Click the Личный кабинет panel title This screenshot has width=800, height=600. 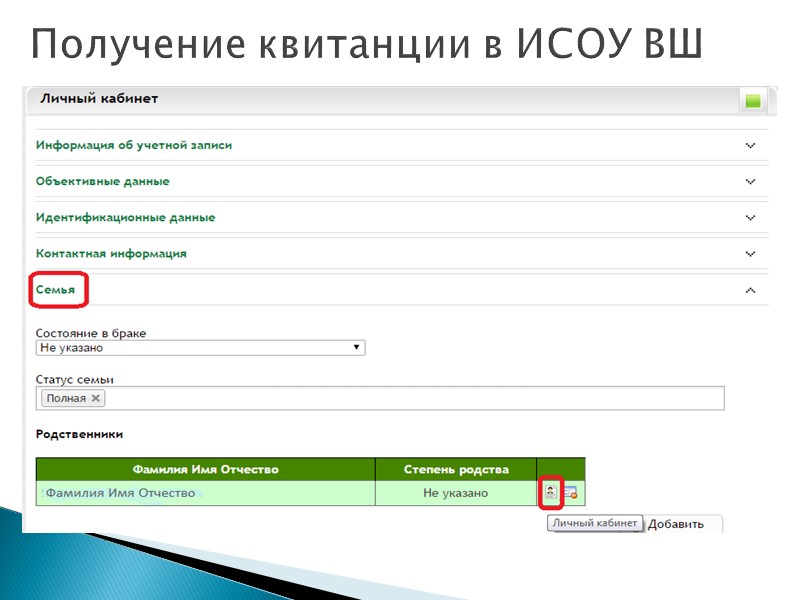pos(99,98)
